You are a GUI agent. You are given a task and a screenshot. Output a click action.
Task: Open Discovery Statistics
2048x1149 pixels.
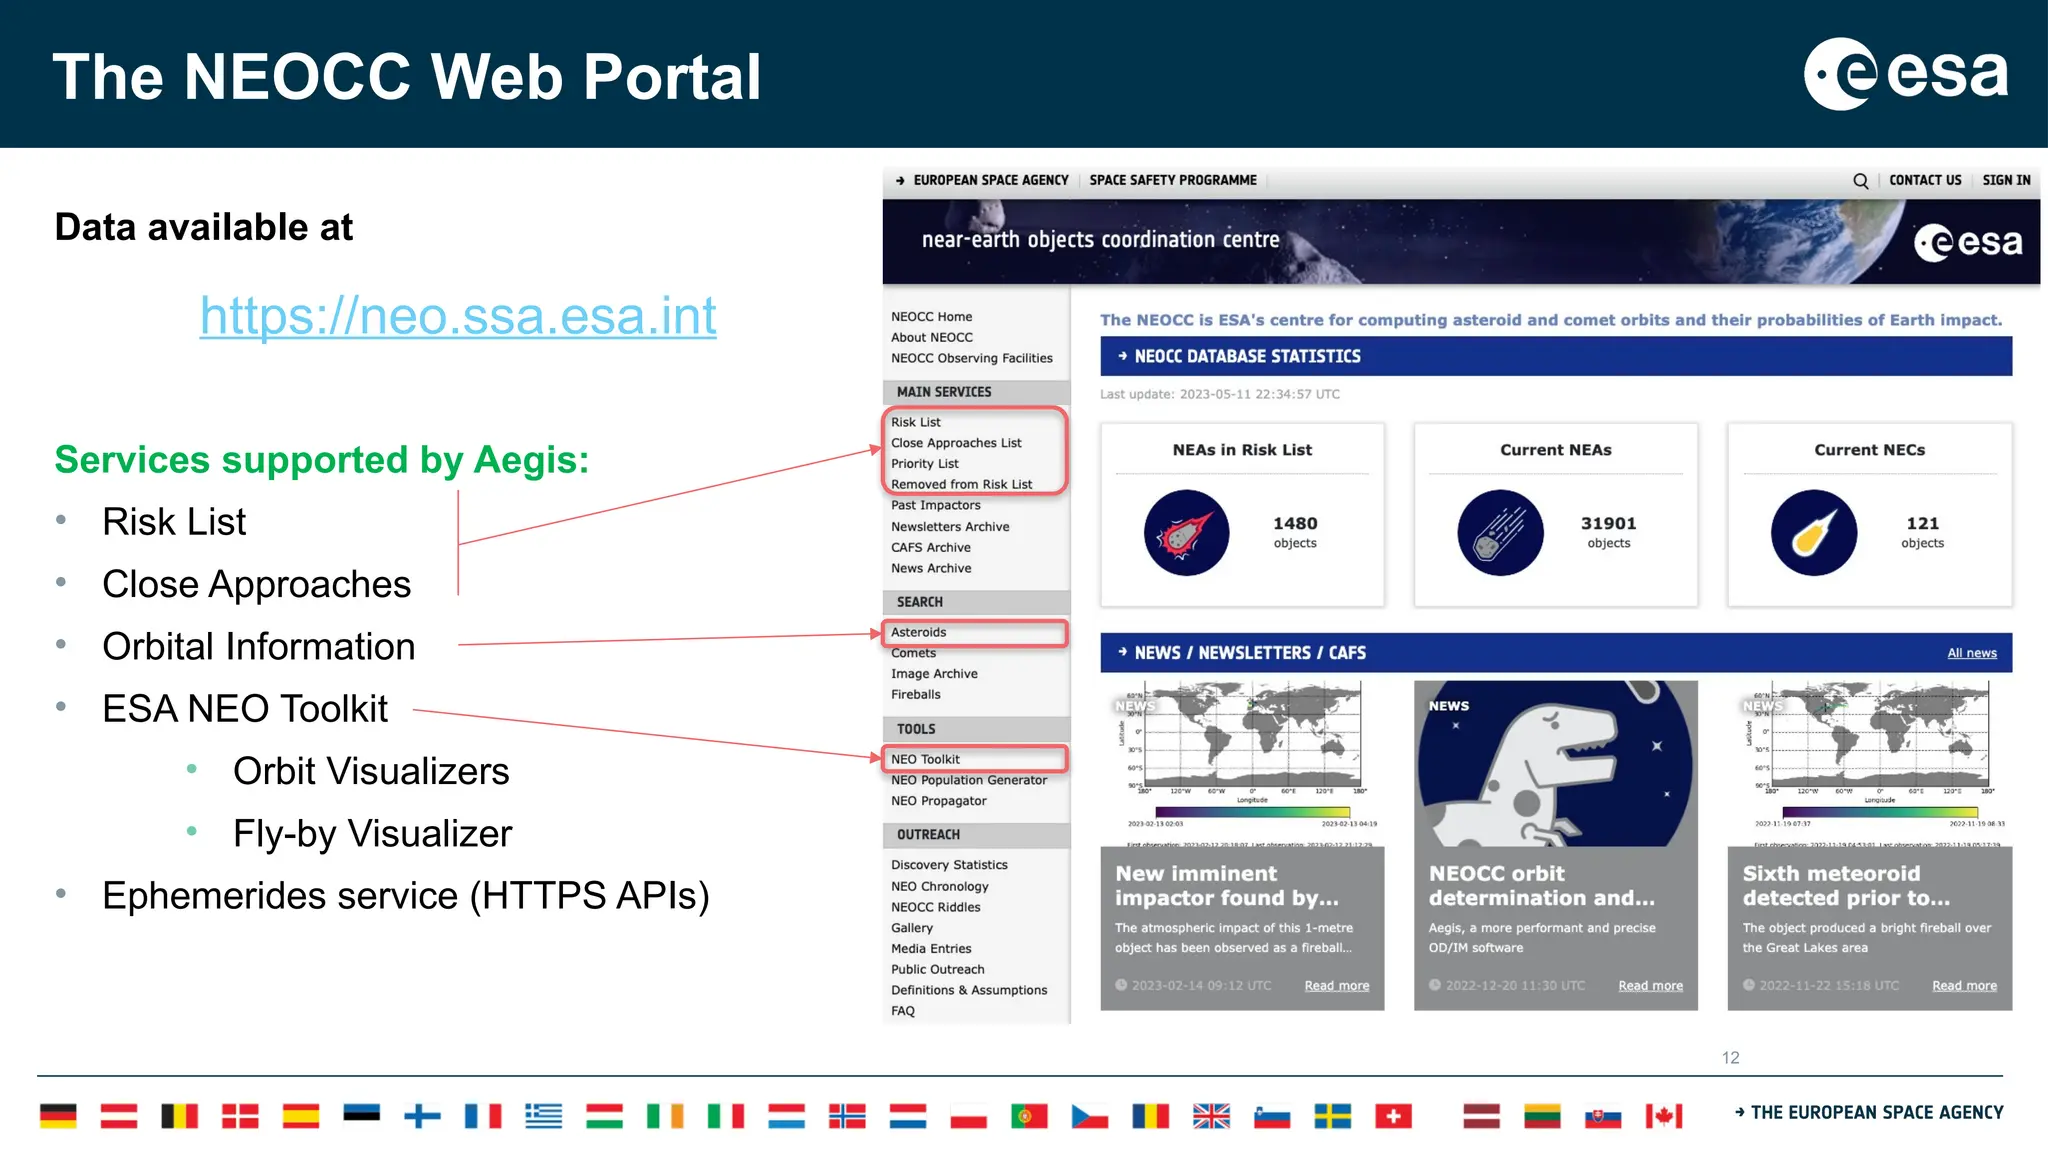tap(949, 866)
